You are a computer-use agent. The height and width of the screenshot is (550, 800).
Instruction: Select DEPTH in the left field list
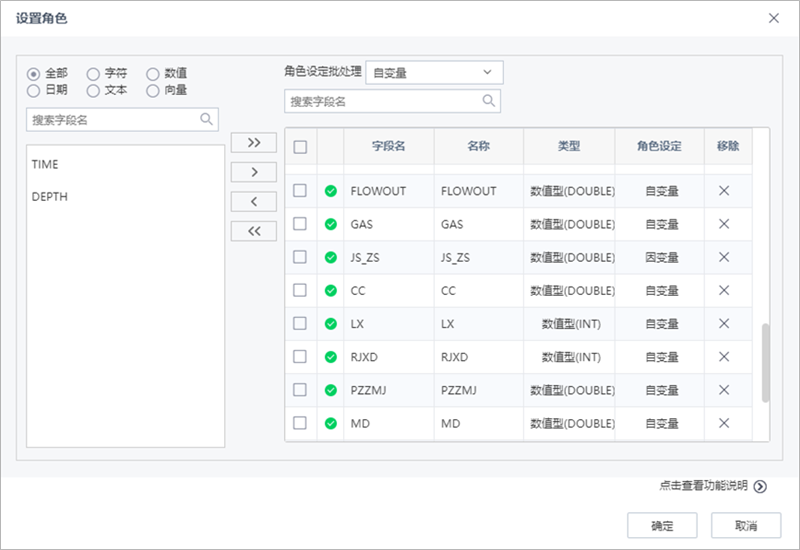click(x=49, y=197)
